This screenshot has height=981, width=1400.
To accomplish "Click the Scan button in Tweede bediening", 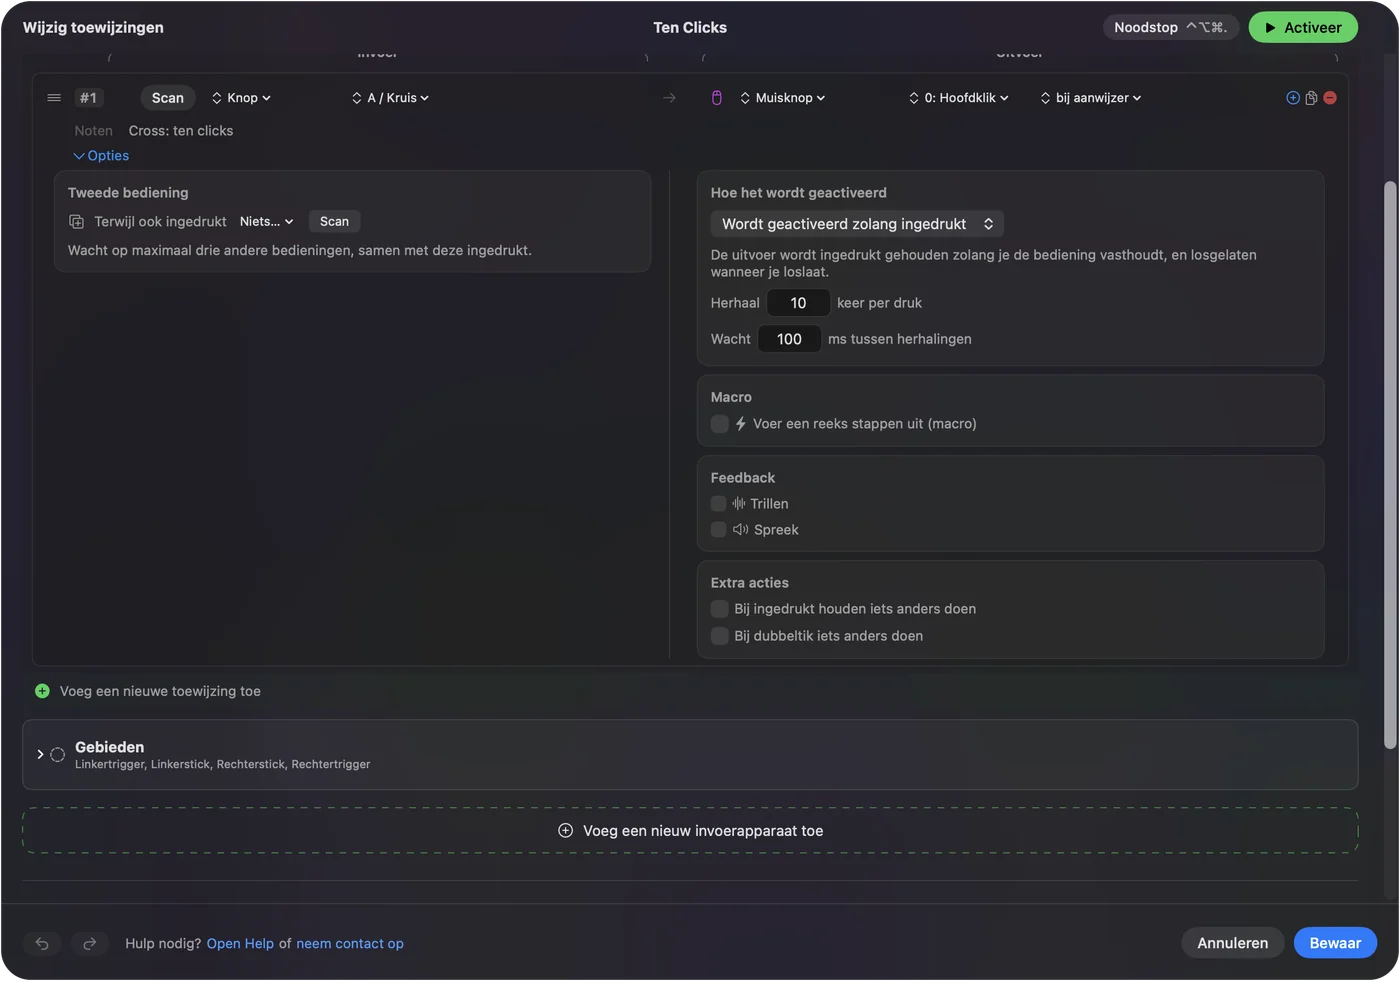I will [334, 222].
